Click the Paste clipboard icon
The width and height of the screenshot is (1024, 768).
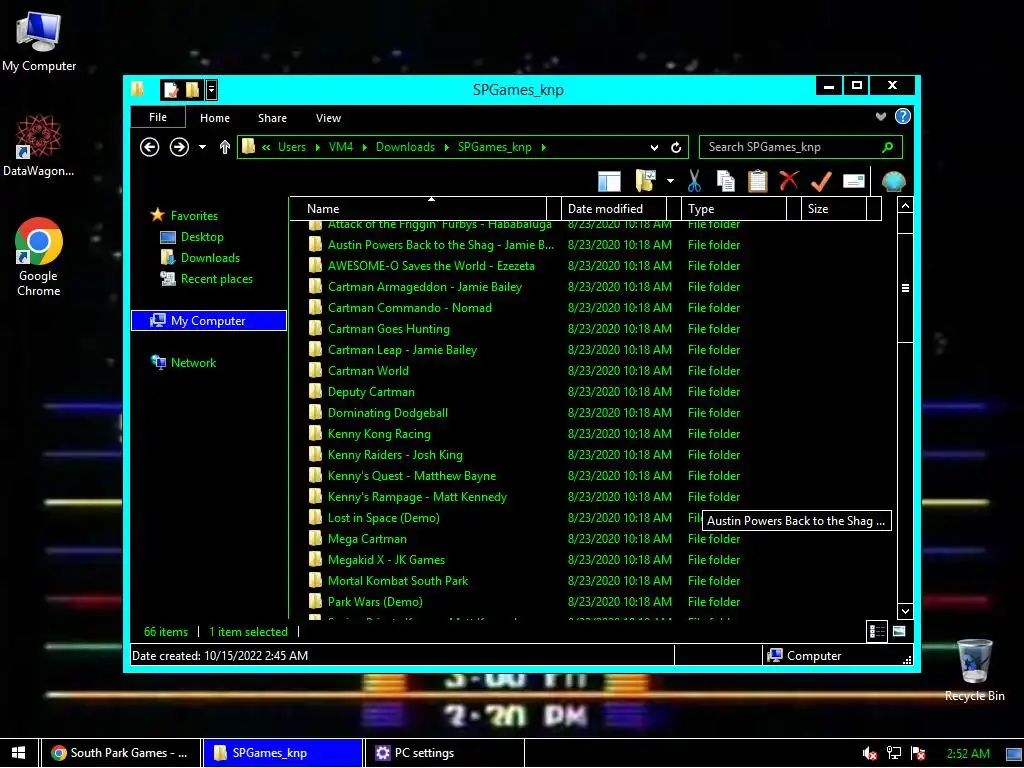(758, 181)
